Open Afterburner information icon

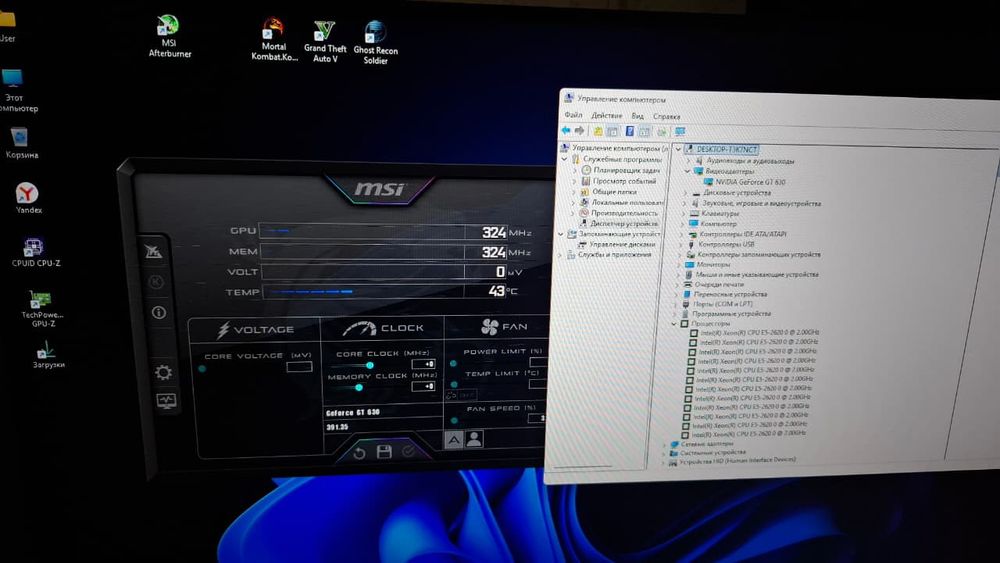coord(158,312)
